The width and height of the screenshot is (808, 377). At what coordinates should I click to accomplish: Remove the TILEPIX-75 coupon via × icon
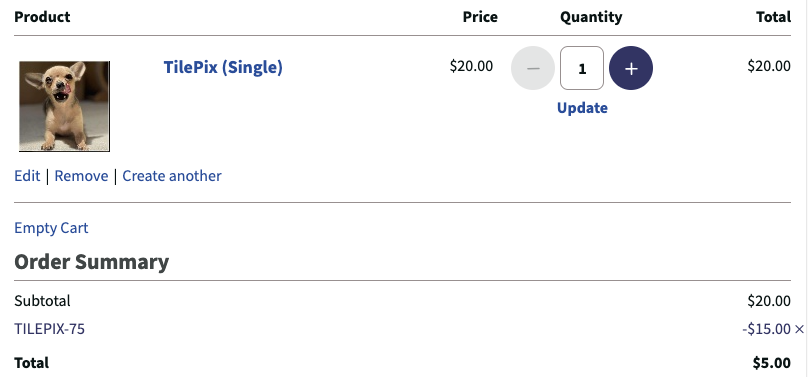799,329
